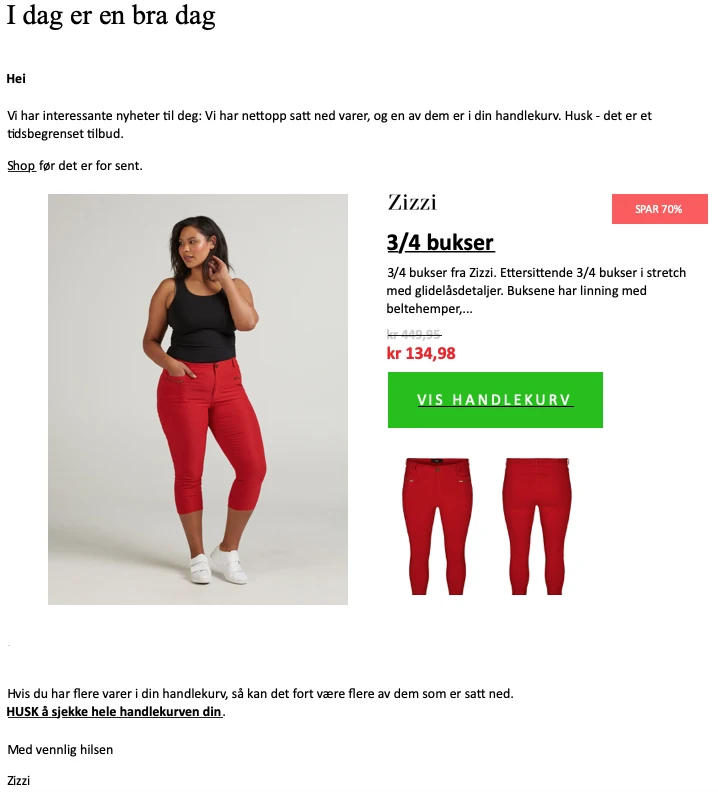View the front view thumbnail of red pants
Viewport: 718px width, 792px height.
click(438, 526)
